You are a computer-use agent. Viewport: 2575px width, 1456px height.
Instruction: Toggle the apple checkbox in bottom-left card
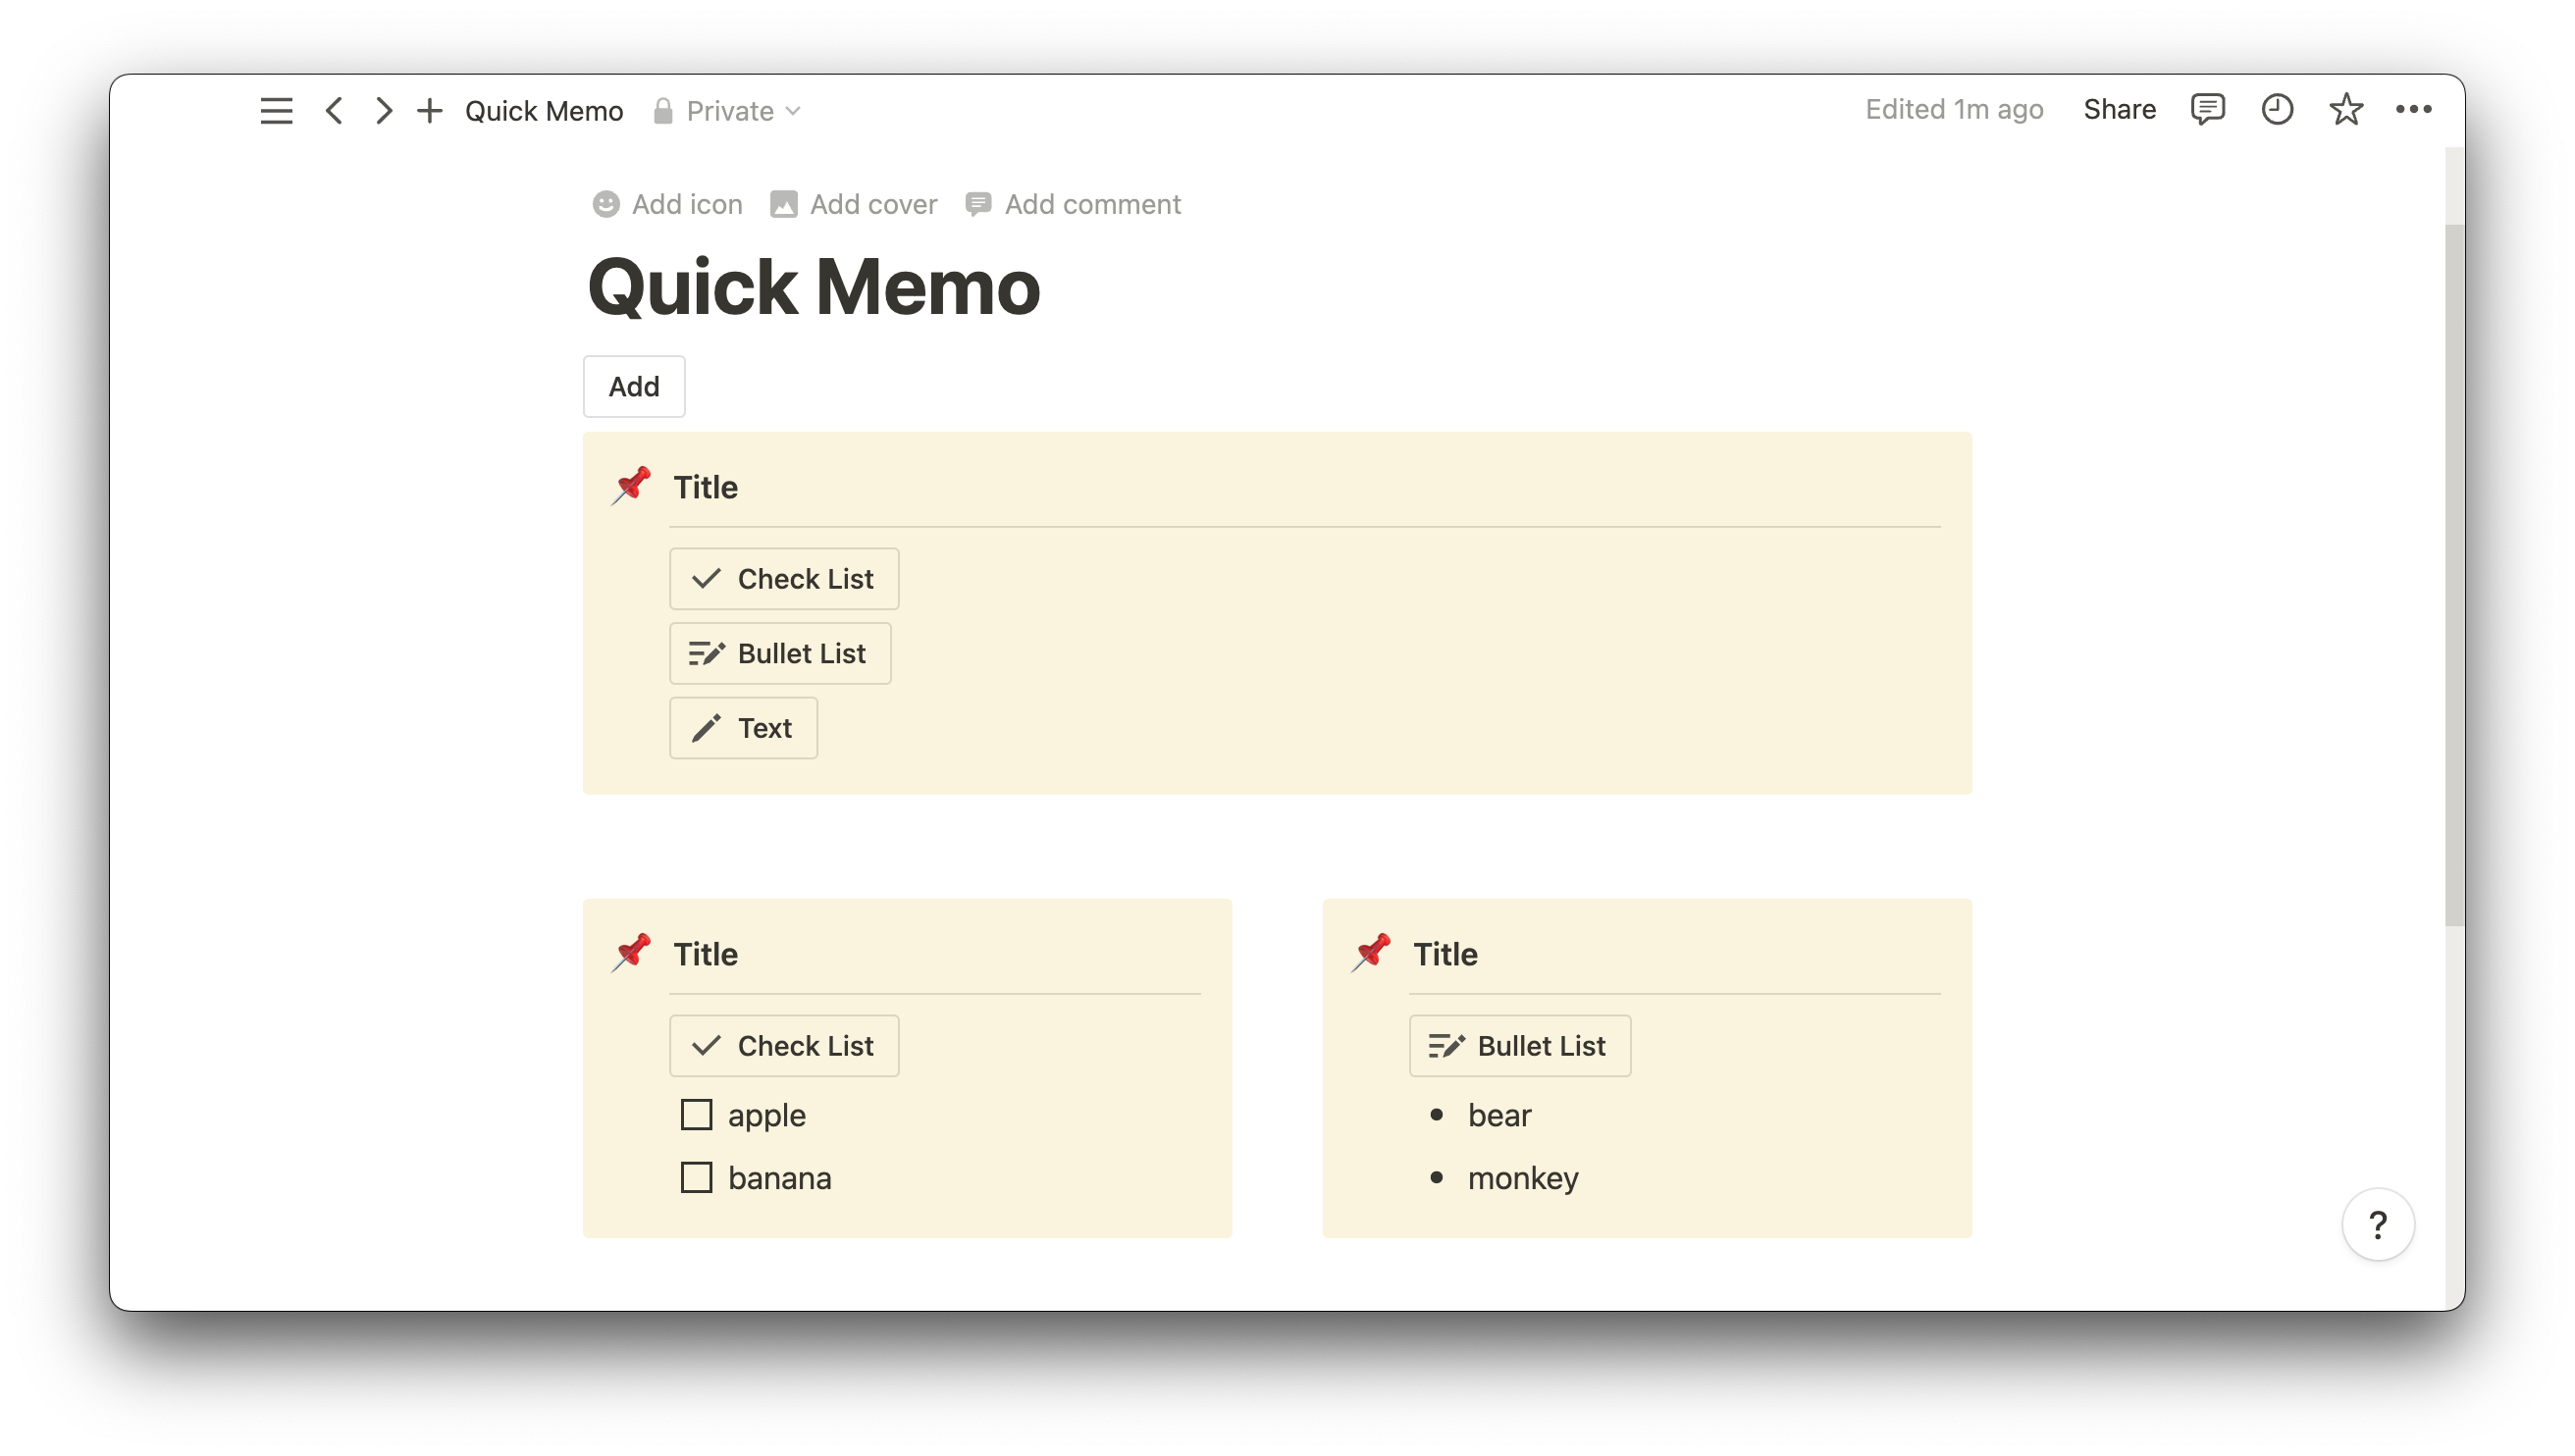(x=697, y=1115)
